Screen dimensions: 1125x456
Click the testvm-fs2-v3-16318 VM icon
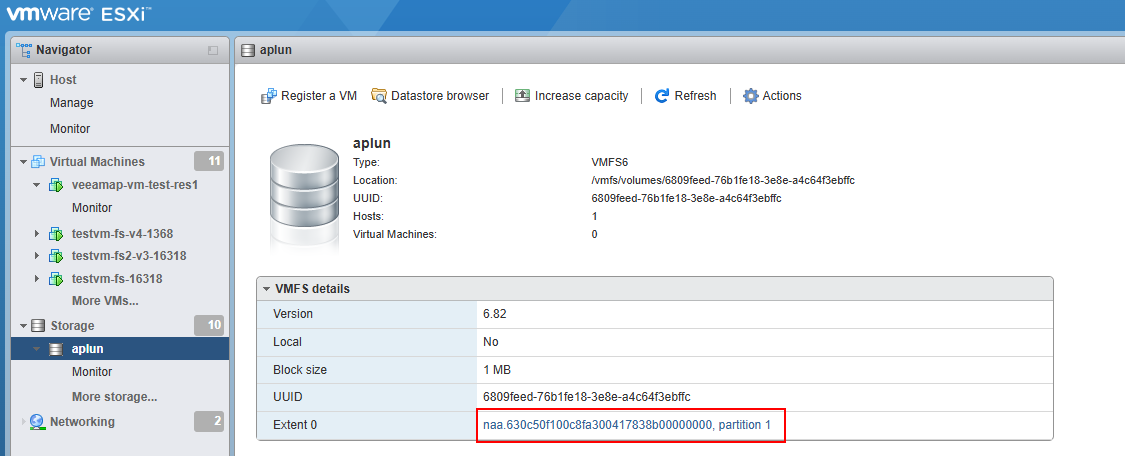(56, 256)
